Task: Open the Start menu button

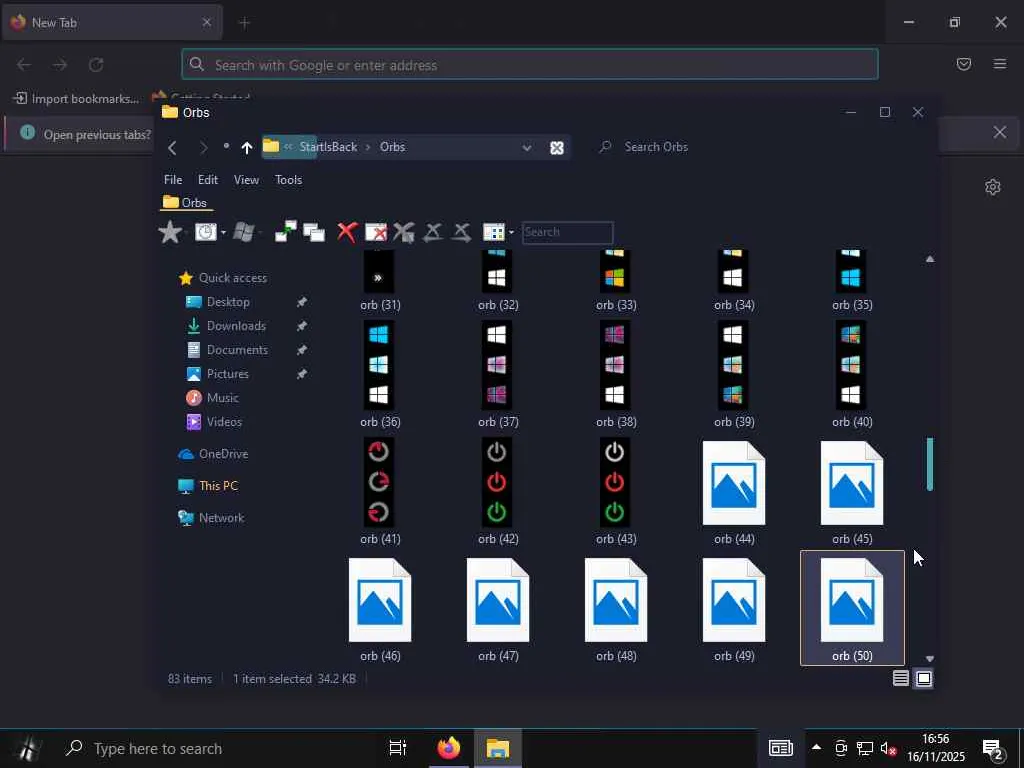Action: pos(27,748)
